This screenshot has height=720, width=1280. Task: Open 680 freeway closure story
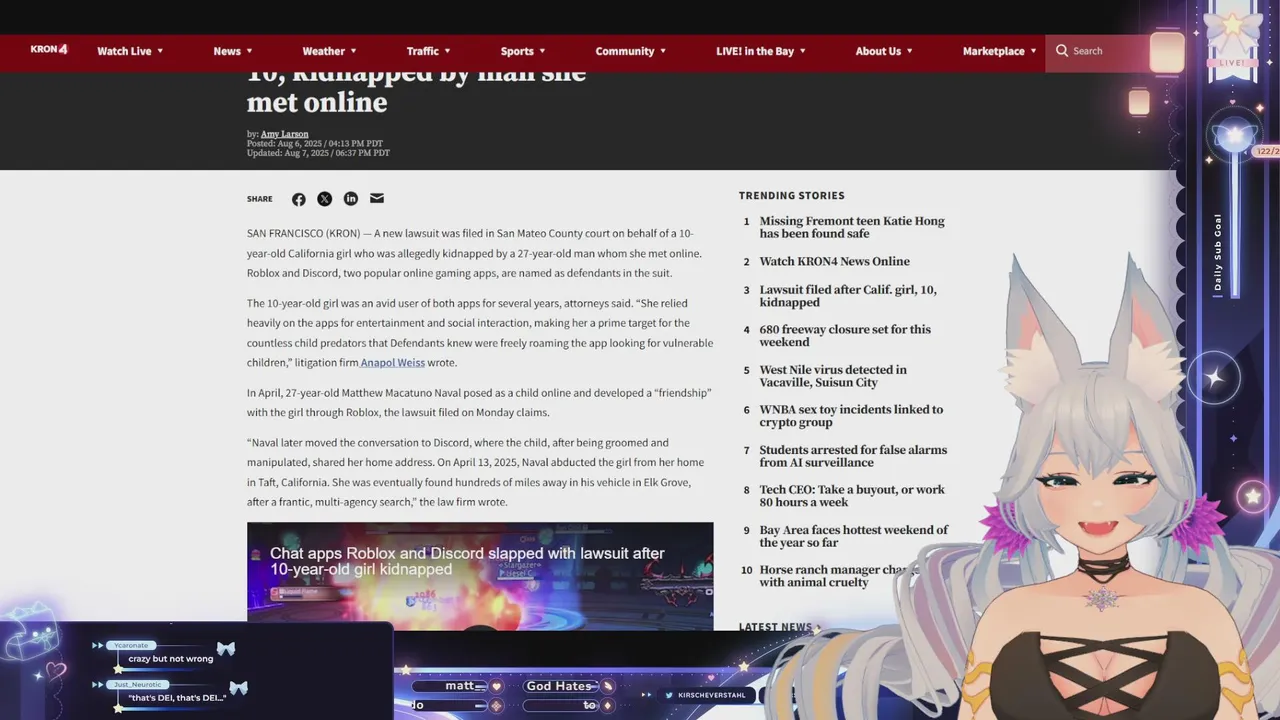[x=844, y=336]
